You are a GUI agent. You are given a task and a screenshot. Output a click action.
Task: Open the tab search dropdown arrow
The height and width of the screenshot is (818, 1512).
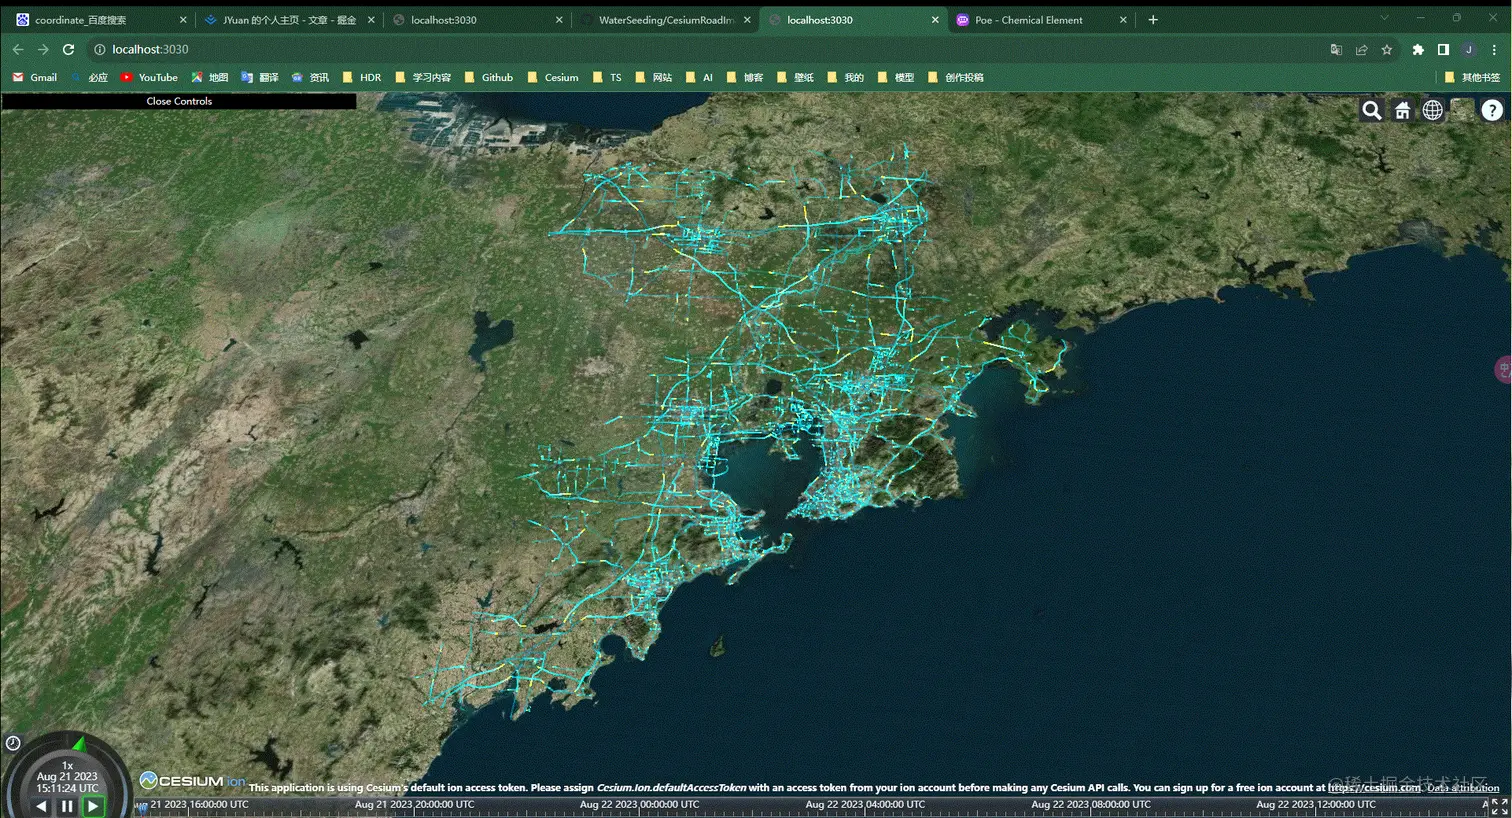coord(1384,18)
